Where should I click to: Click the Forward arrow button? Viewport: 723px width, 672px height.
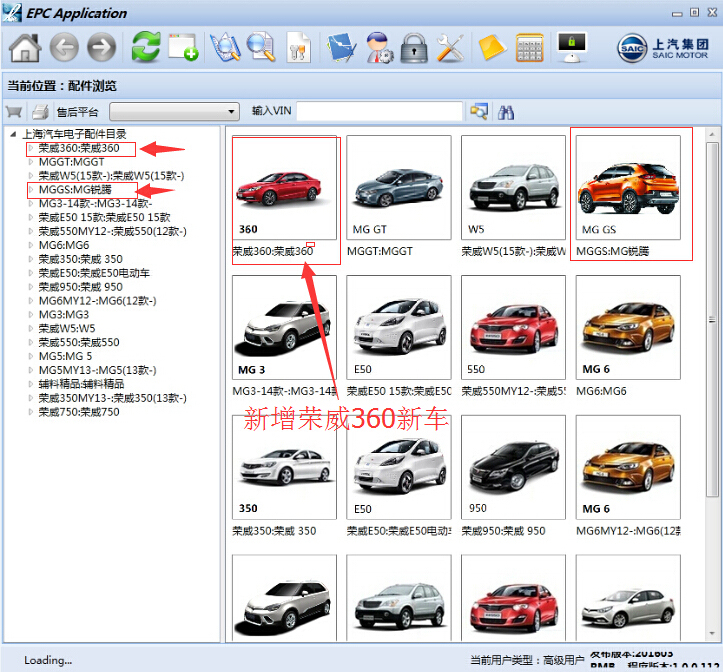(x=101, y=47)
